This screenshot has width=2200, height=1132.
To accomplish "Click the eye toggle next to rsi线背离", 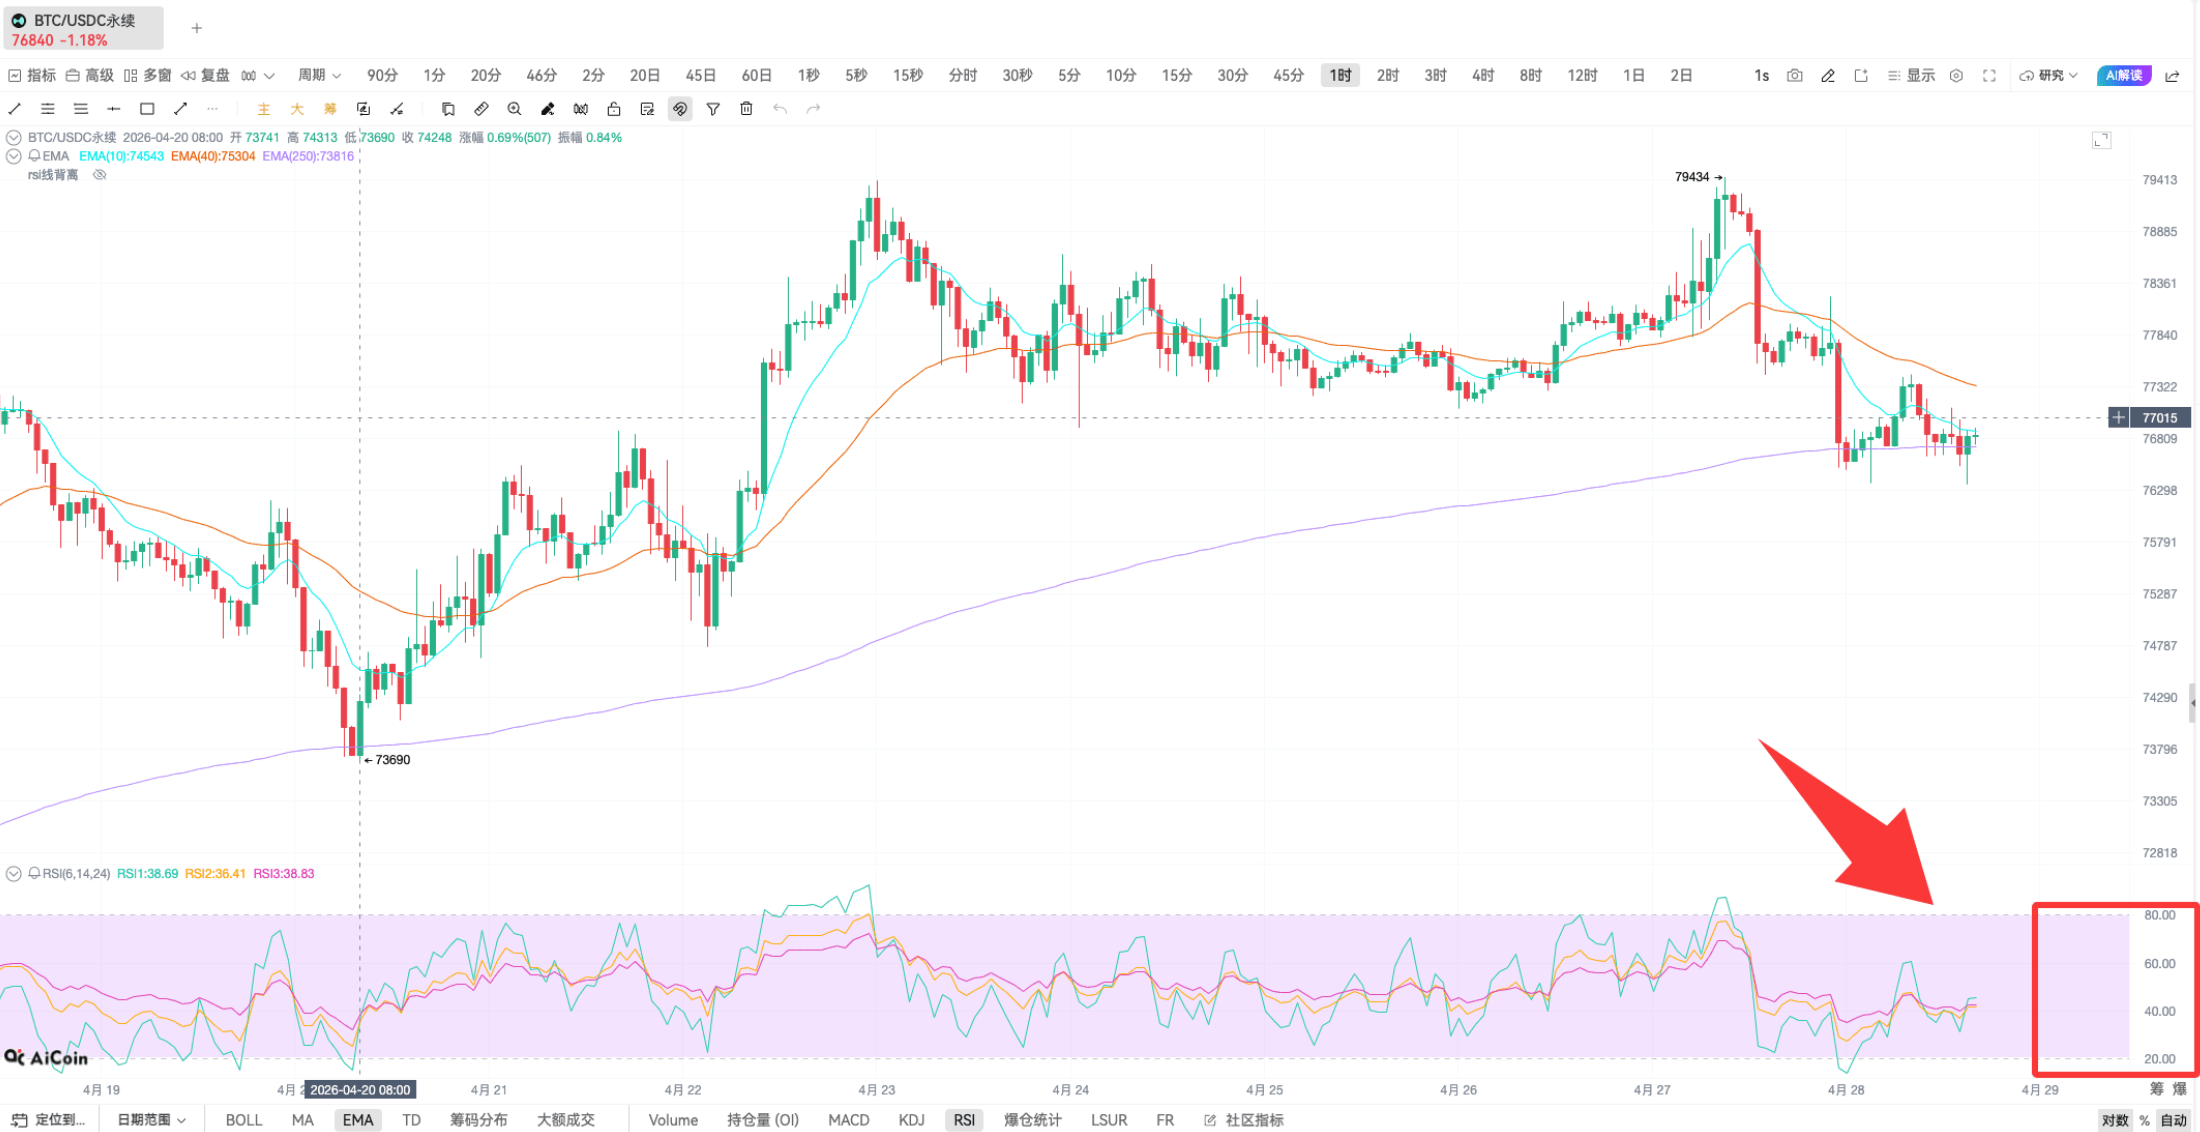I will click(x=99, y=174).
